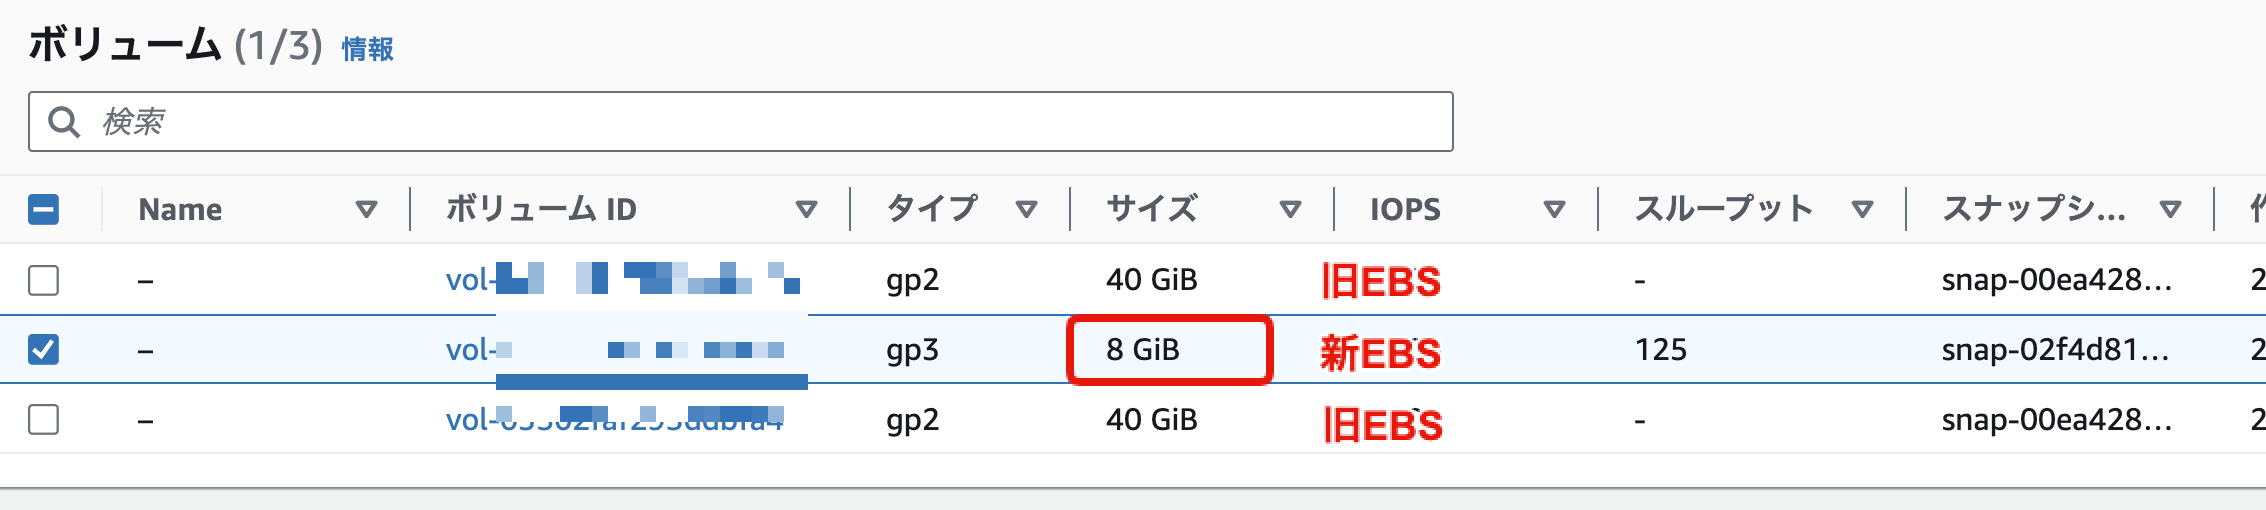This screenshot has height=510, width=2266.
Task: Click the スループット column sort triangle
Action: point(1862,209)
